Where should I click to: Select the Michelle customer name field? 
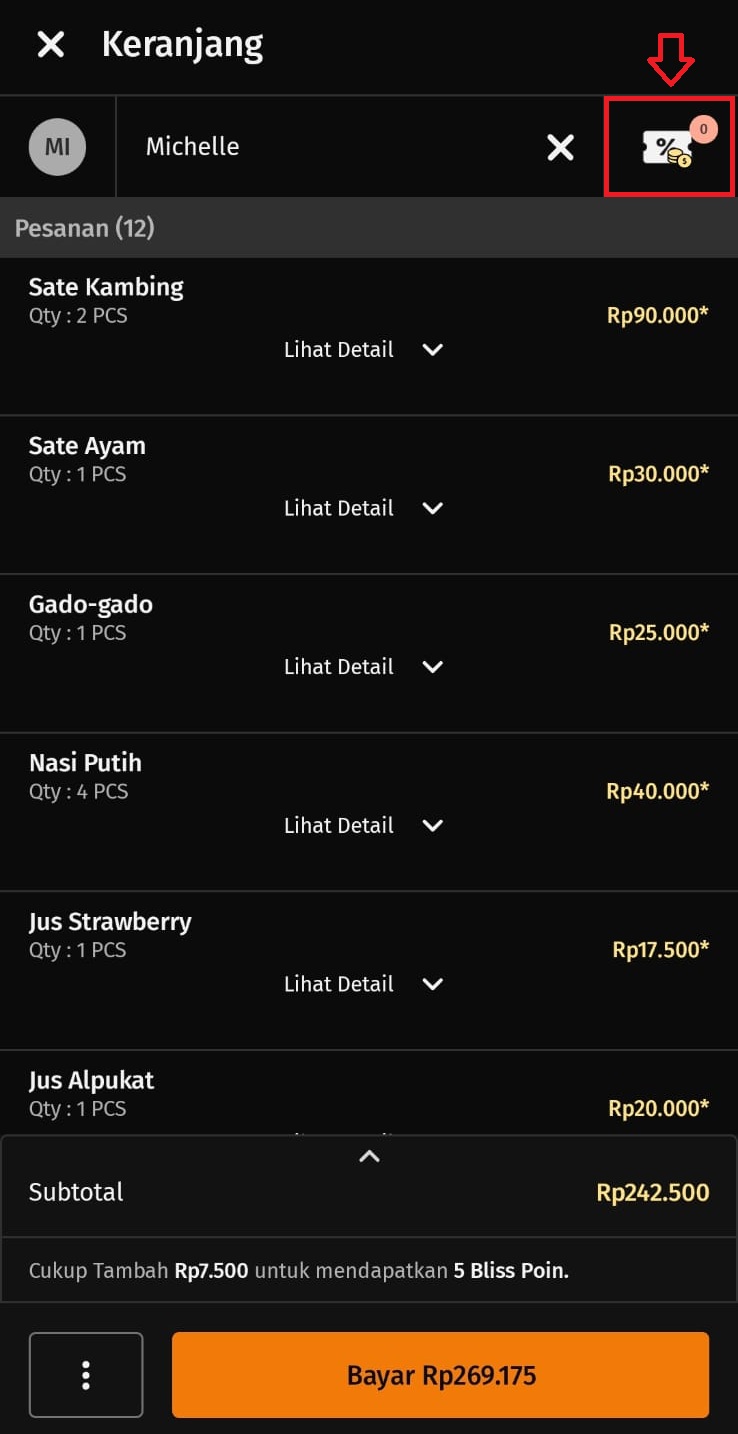192,147
